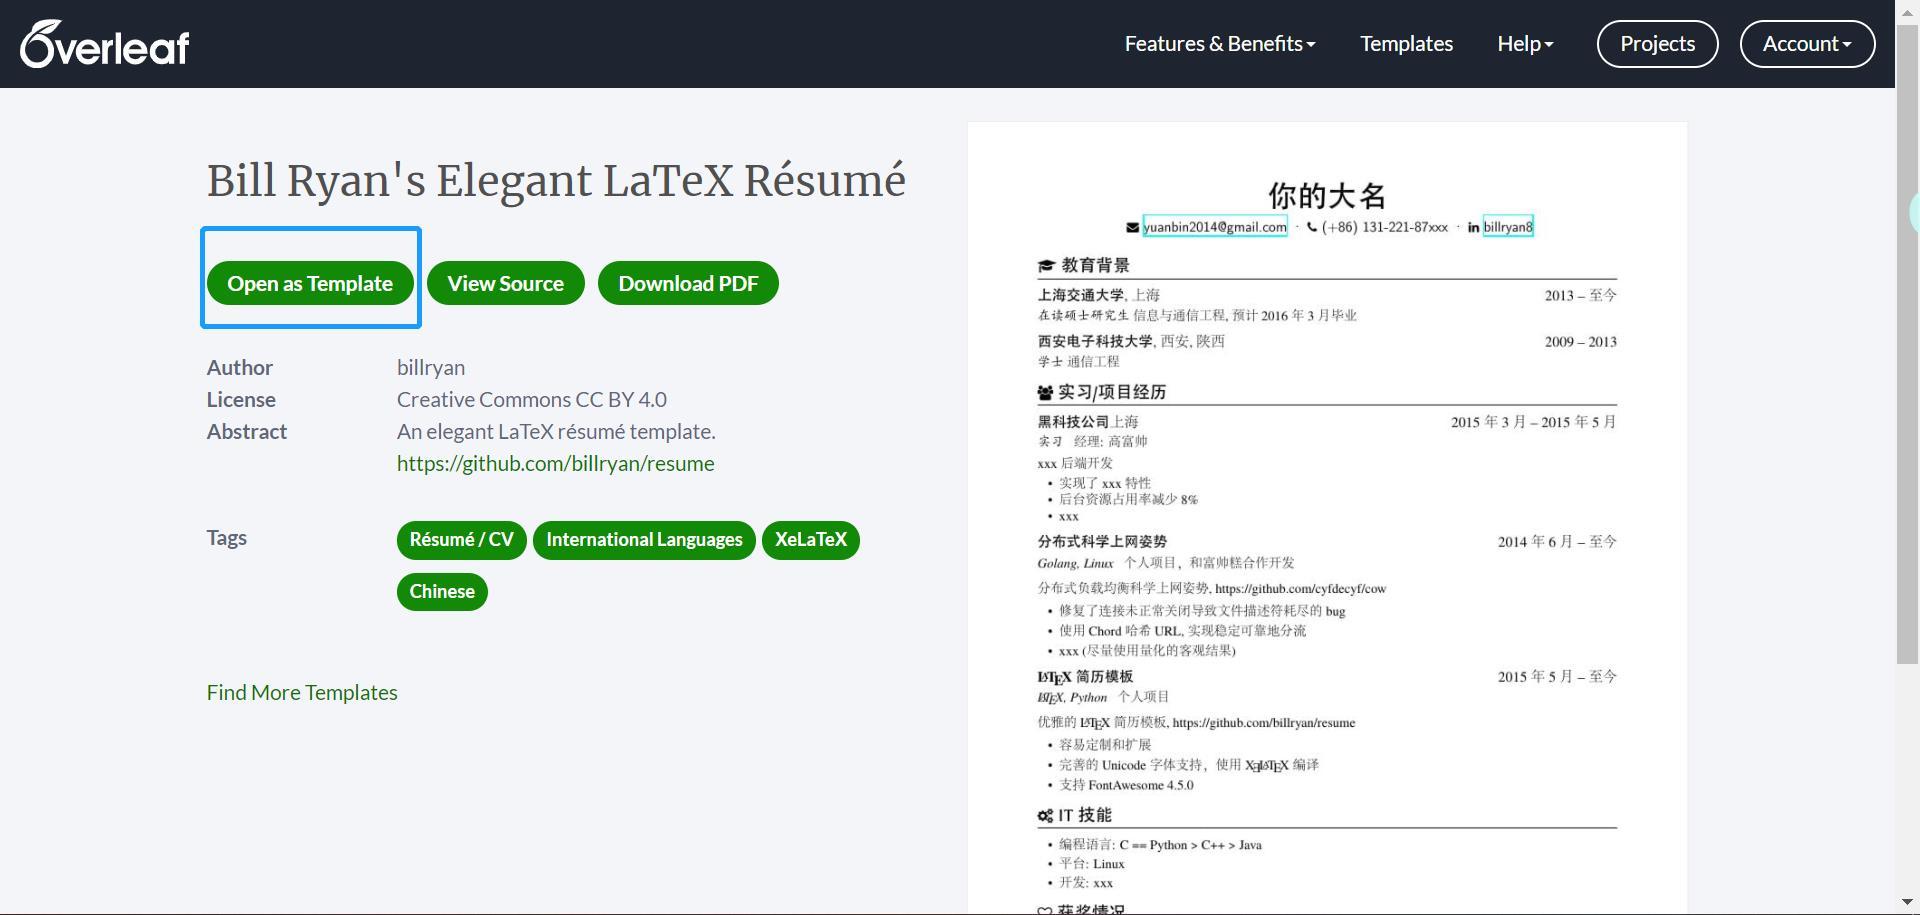The height and width of the screenshot is (915, 1920).
Task: Click Find More Templates
Action: (301, 692)
